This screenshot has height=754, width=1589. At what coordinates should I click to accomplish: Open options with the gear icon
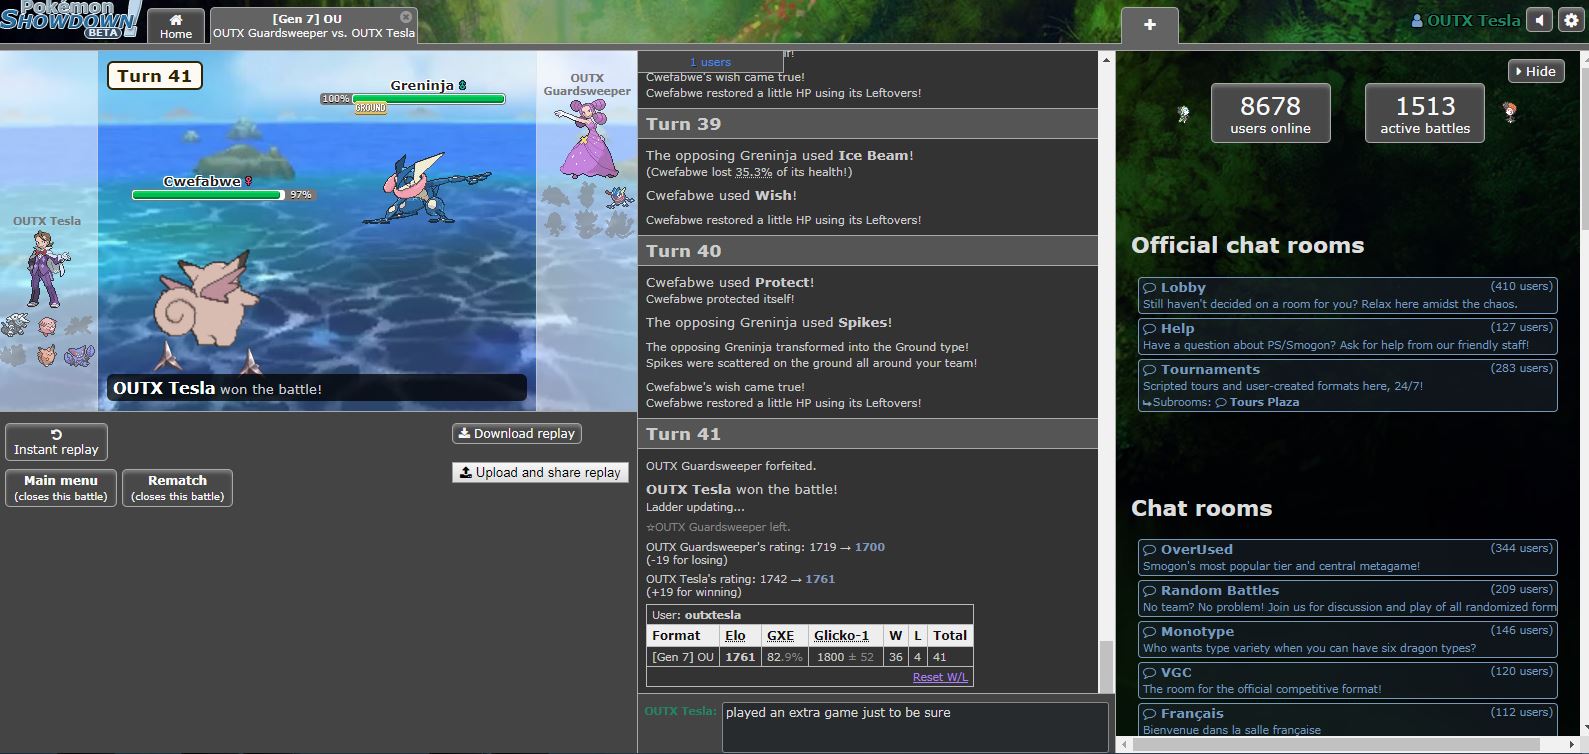(x=1569, y=20)
